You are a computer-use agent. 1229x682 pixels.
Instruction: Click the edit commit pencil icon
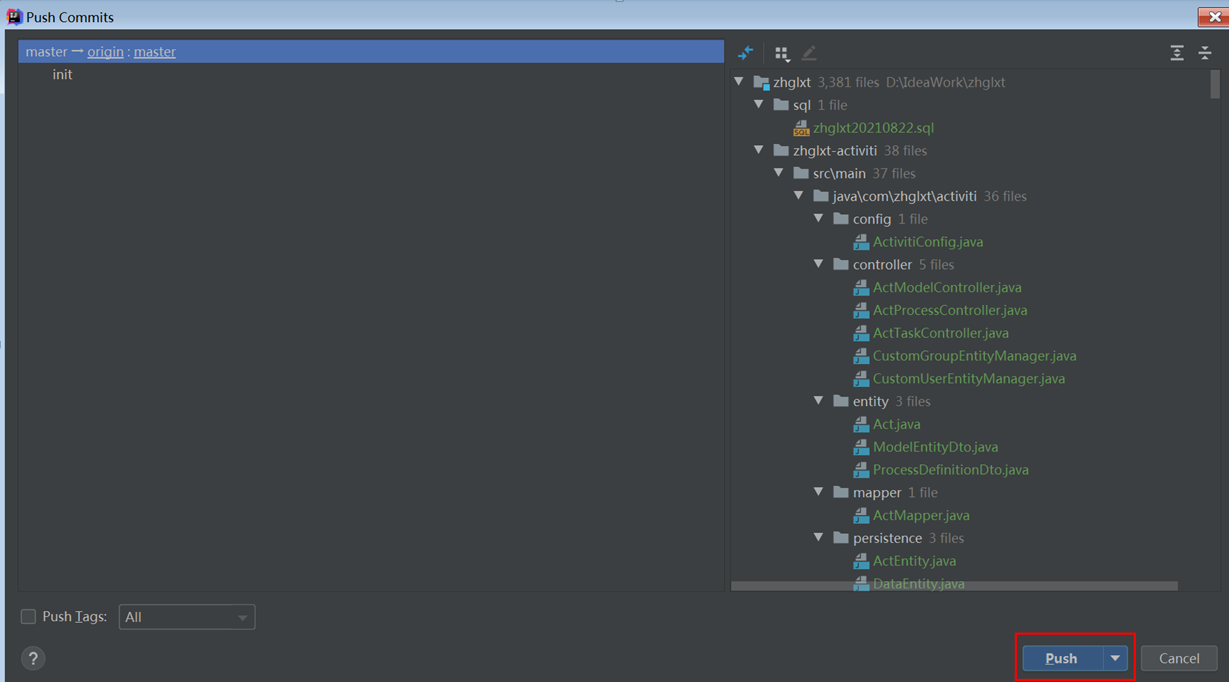pyautogui.click(x=808, y=52)
